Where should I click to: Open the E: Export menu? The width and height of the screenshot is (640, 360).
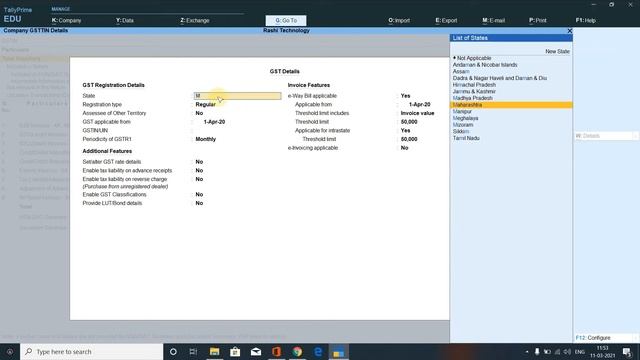446,20
